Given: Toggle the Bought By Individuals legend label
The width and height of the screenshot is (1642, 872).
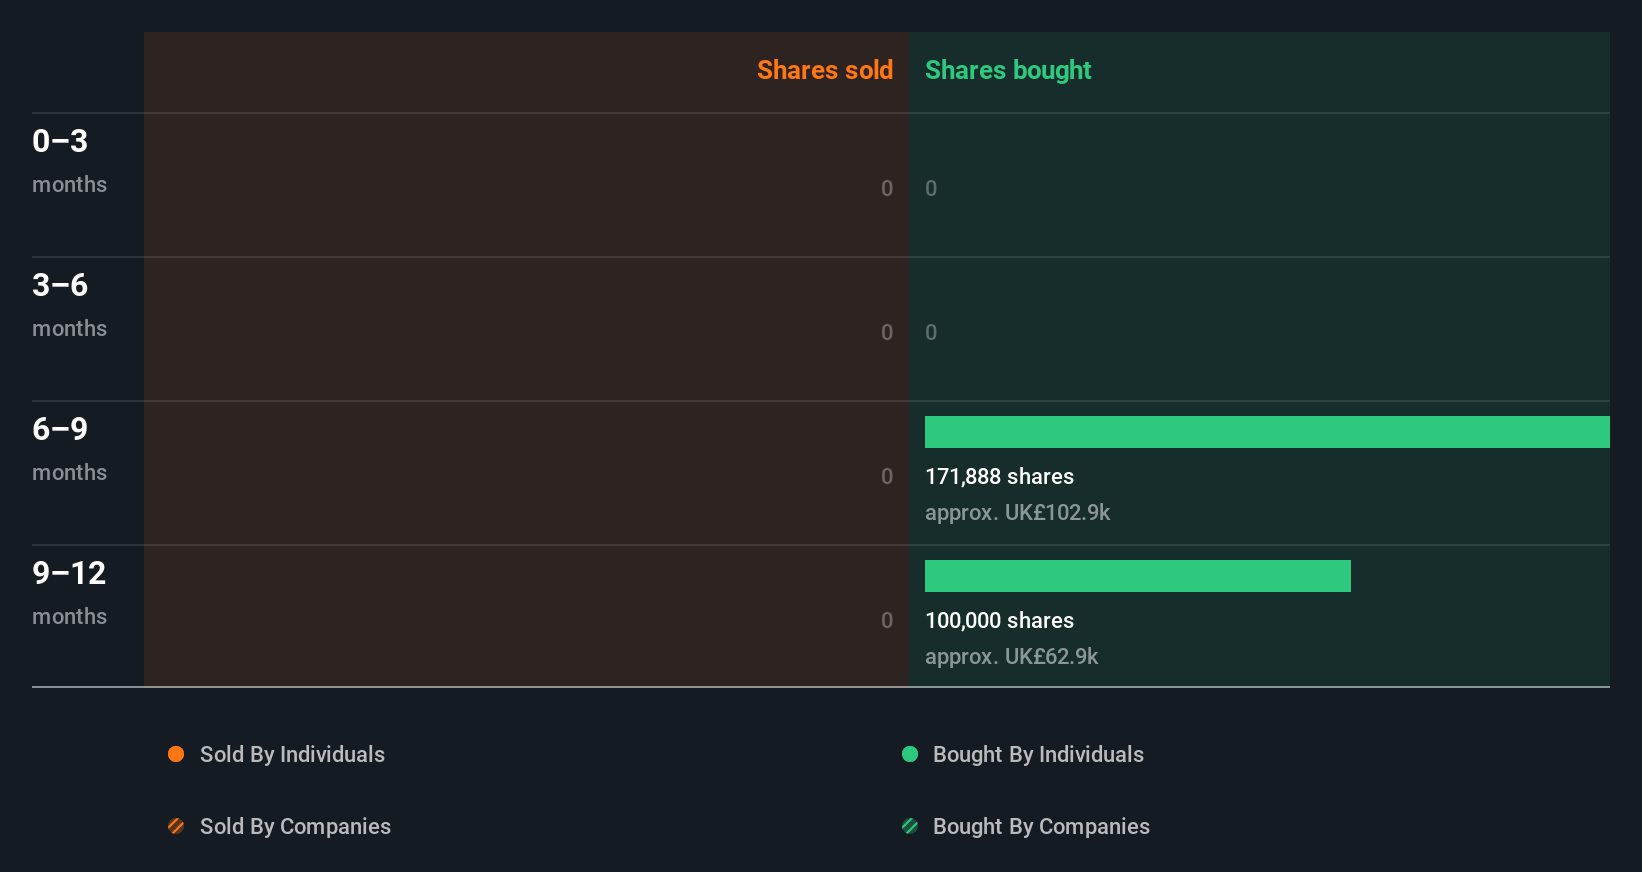Looking at the screenshot, I should click(1038, 754).
